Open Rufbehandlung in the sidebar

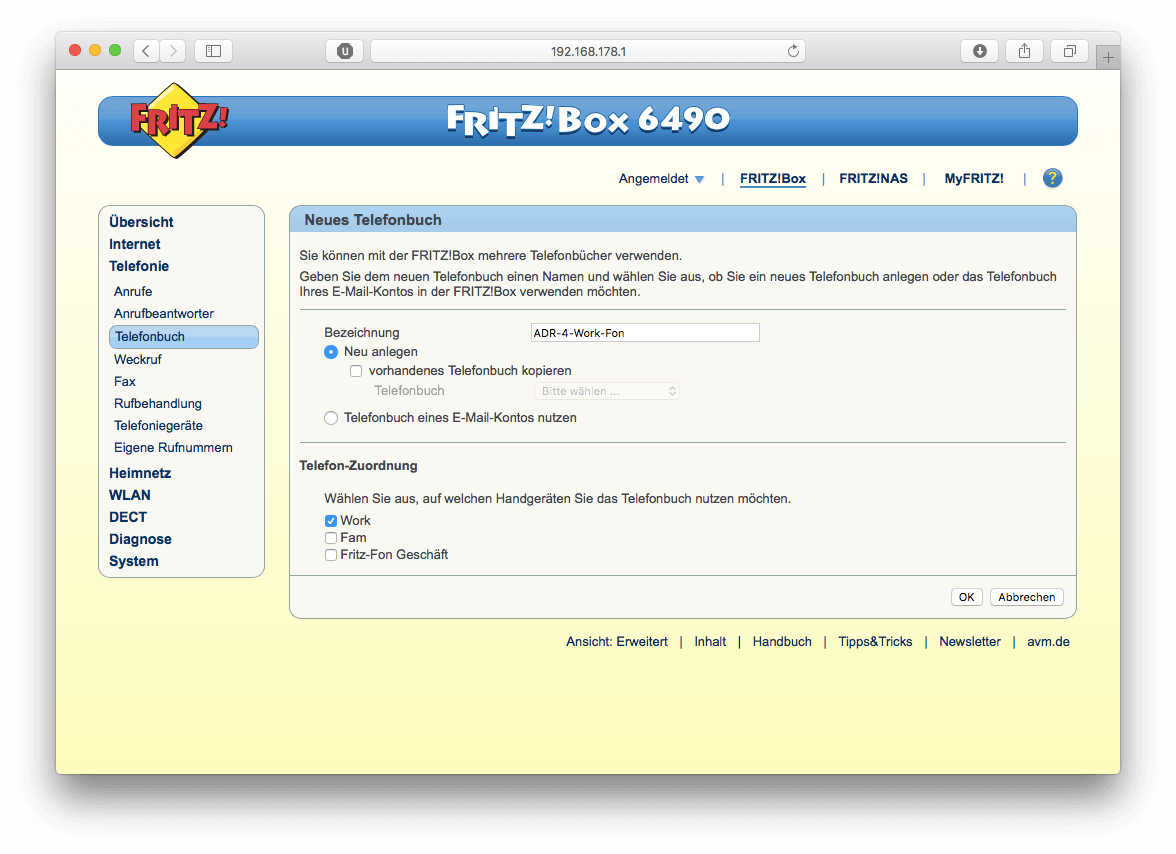[158, 404]
